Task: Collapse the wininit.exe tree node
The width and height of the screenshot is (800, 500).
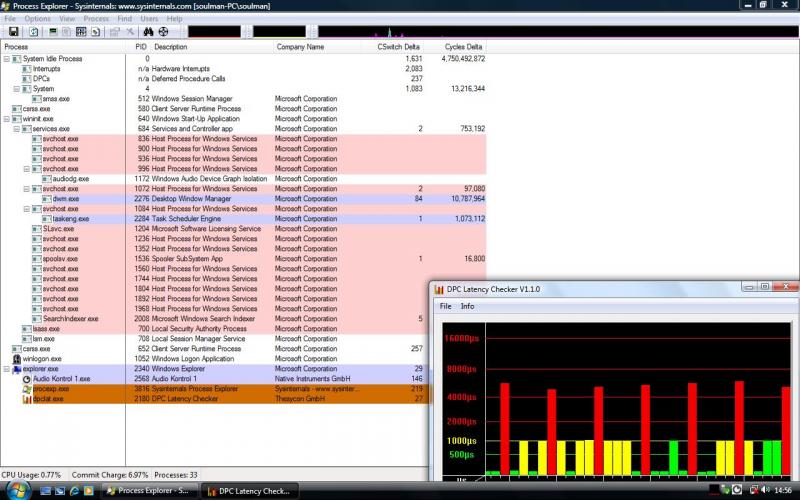Action: click(7, 119)
